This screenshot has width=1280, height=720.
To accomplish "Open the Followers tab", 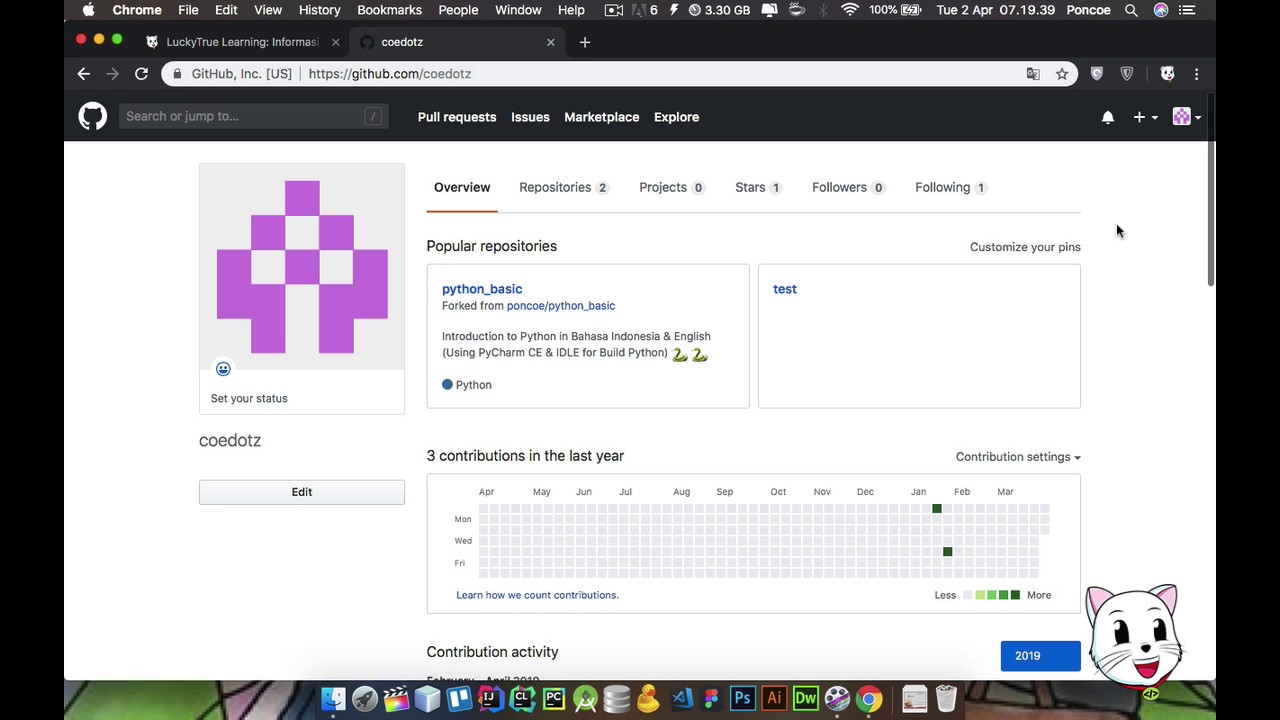I will pos(848,187).
